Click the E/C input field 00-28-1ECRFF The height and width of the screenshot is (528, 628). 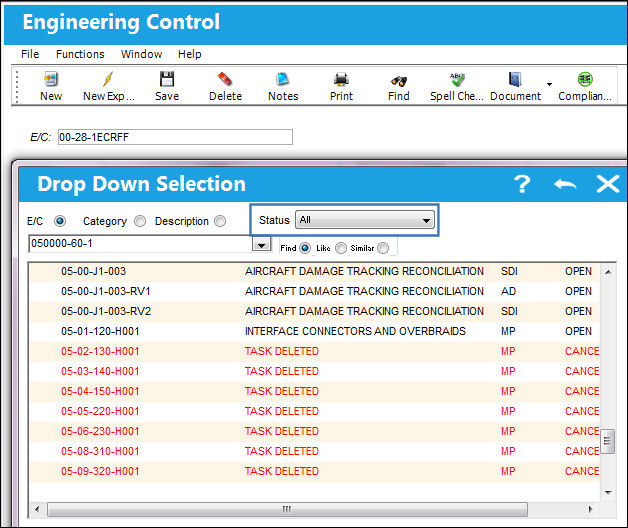click(x=175, y=137)
